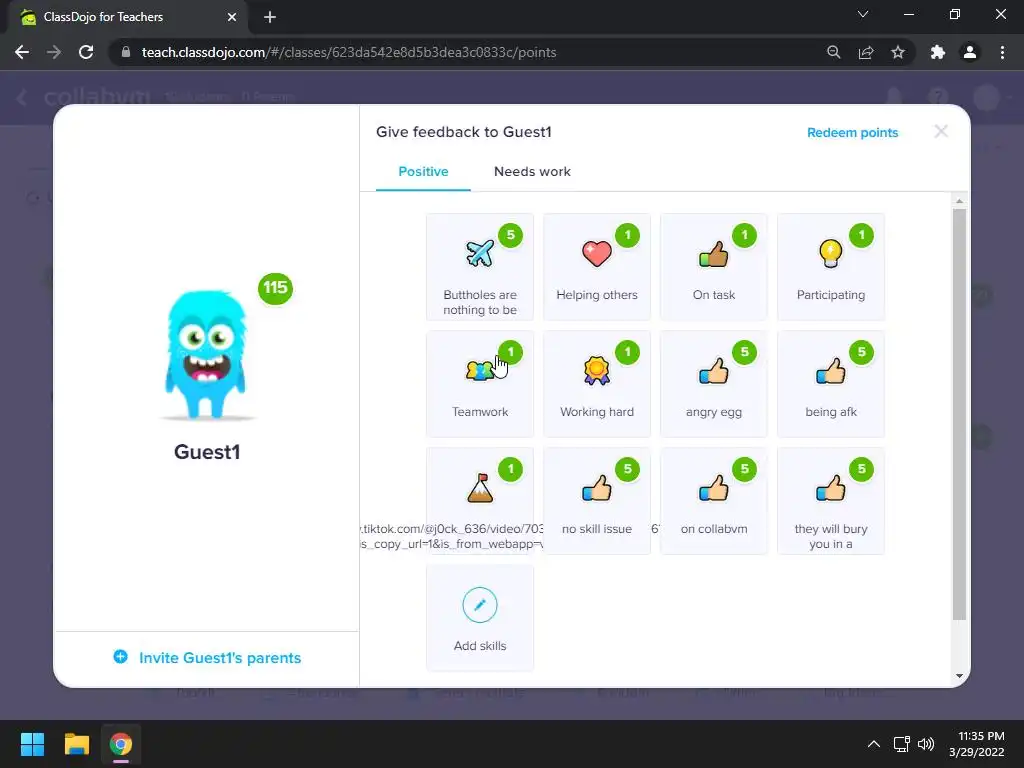Open Windows Start menu
The width and height of the screenshot is (1024, 768).
click(x=32, y=744)
